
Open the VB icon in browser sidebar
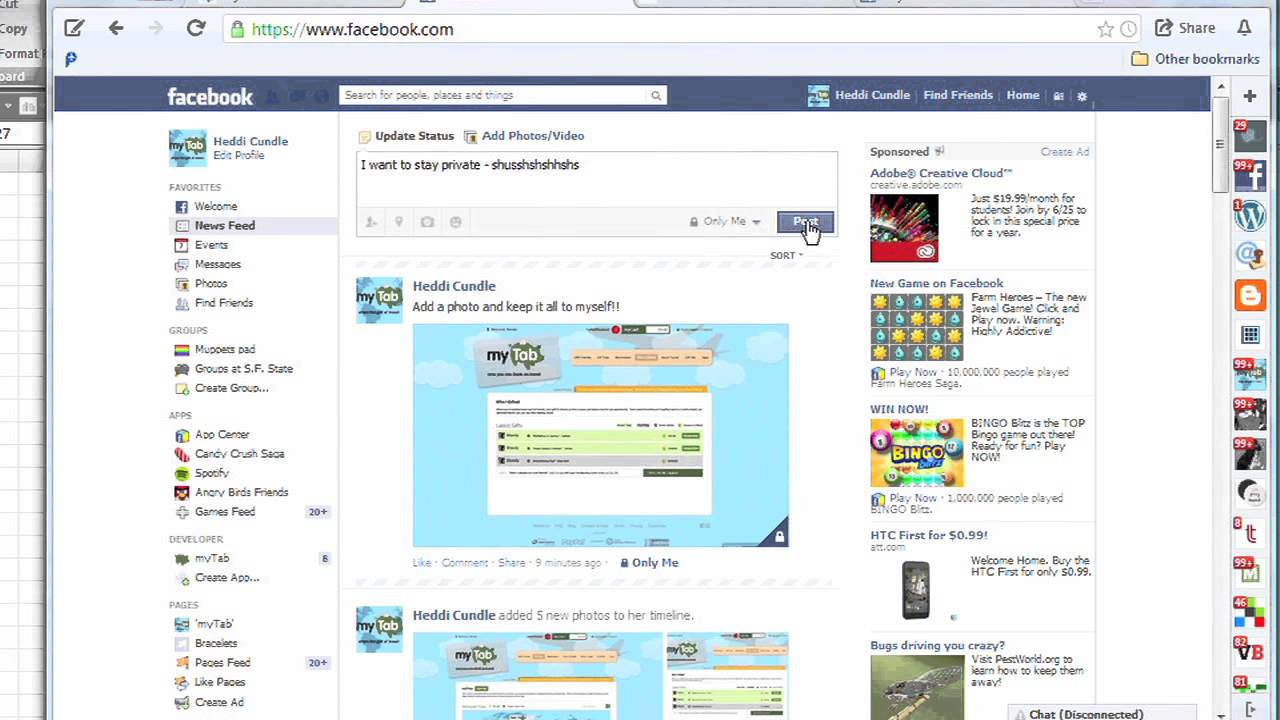[1249, 651]
